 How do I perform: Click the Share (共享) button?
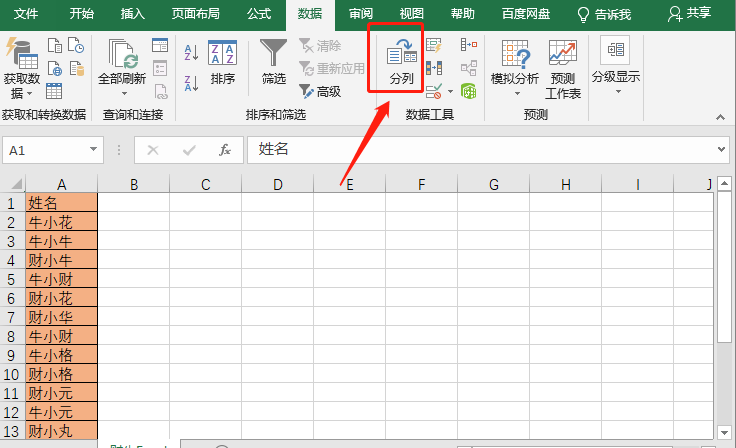(x=691, y=13)
